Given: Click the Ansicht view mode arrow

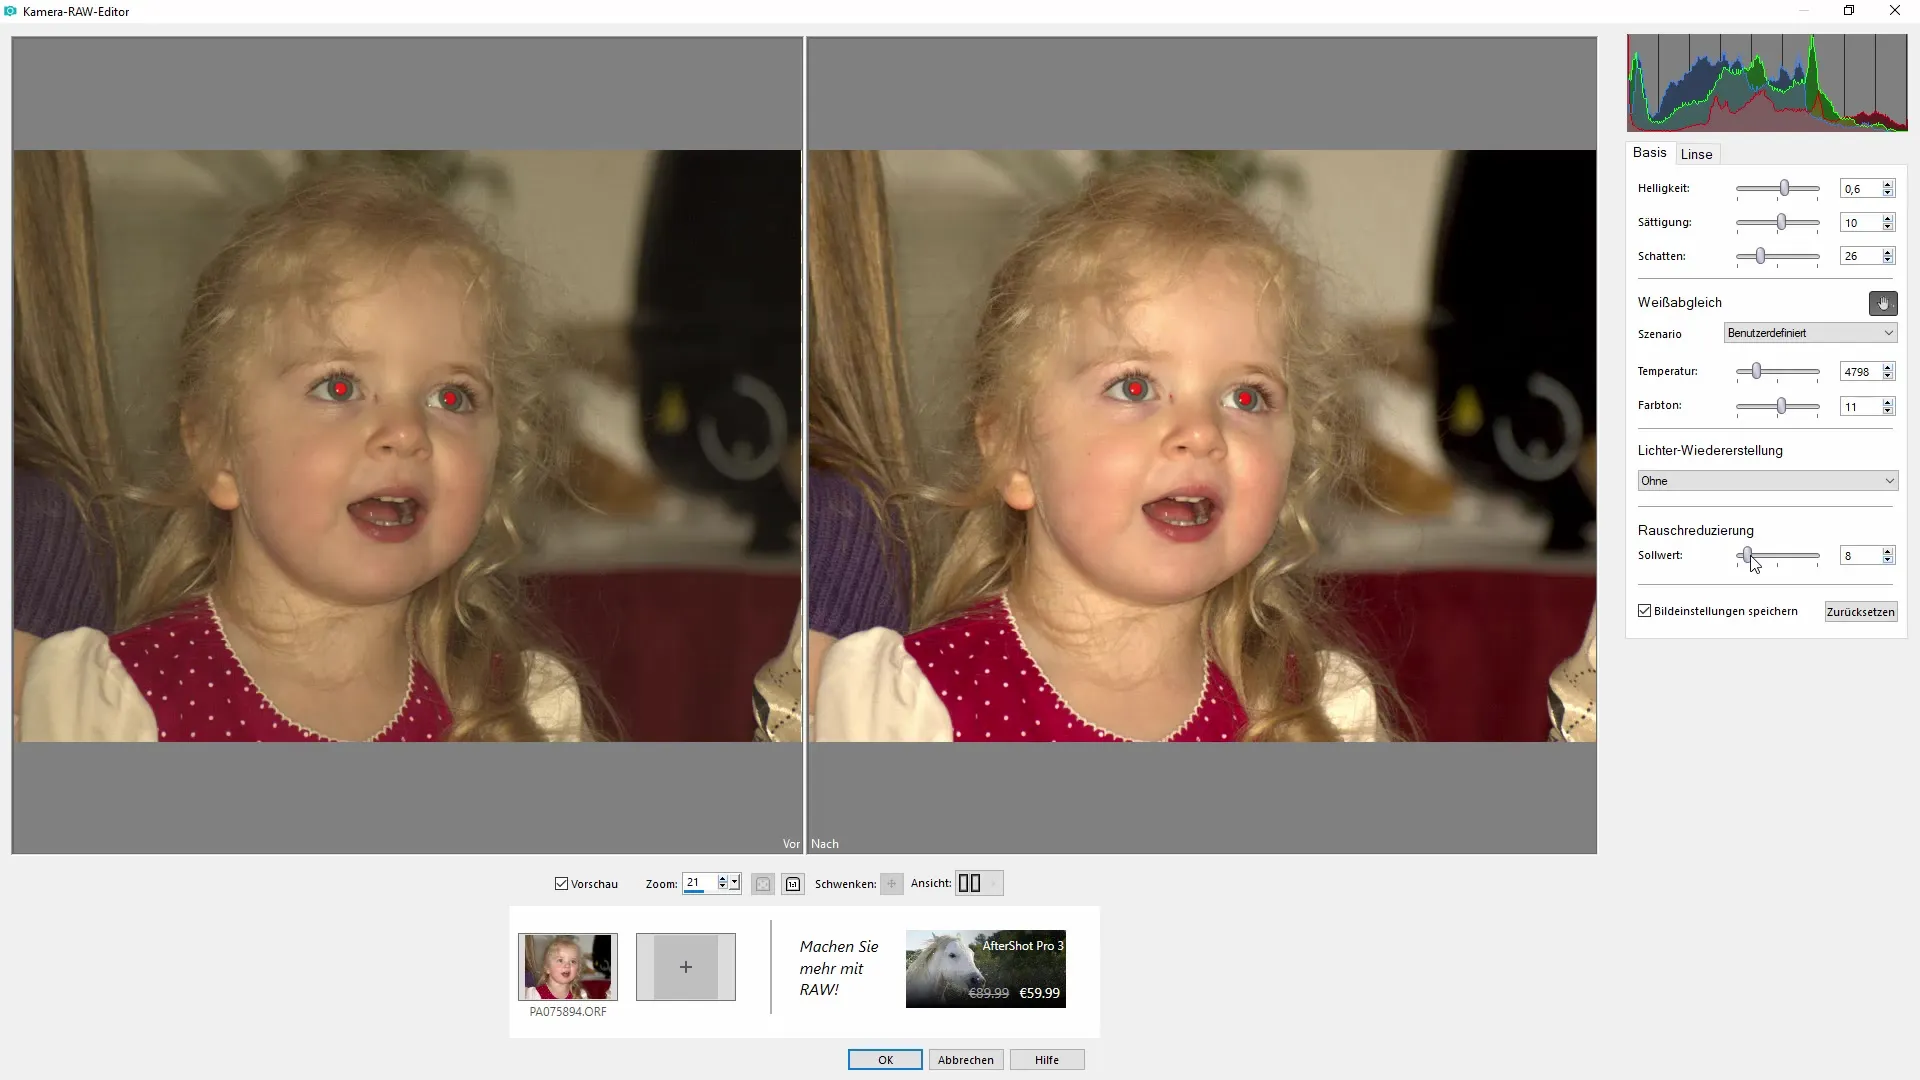Looking at the screenshot, I should pos(993,883).
